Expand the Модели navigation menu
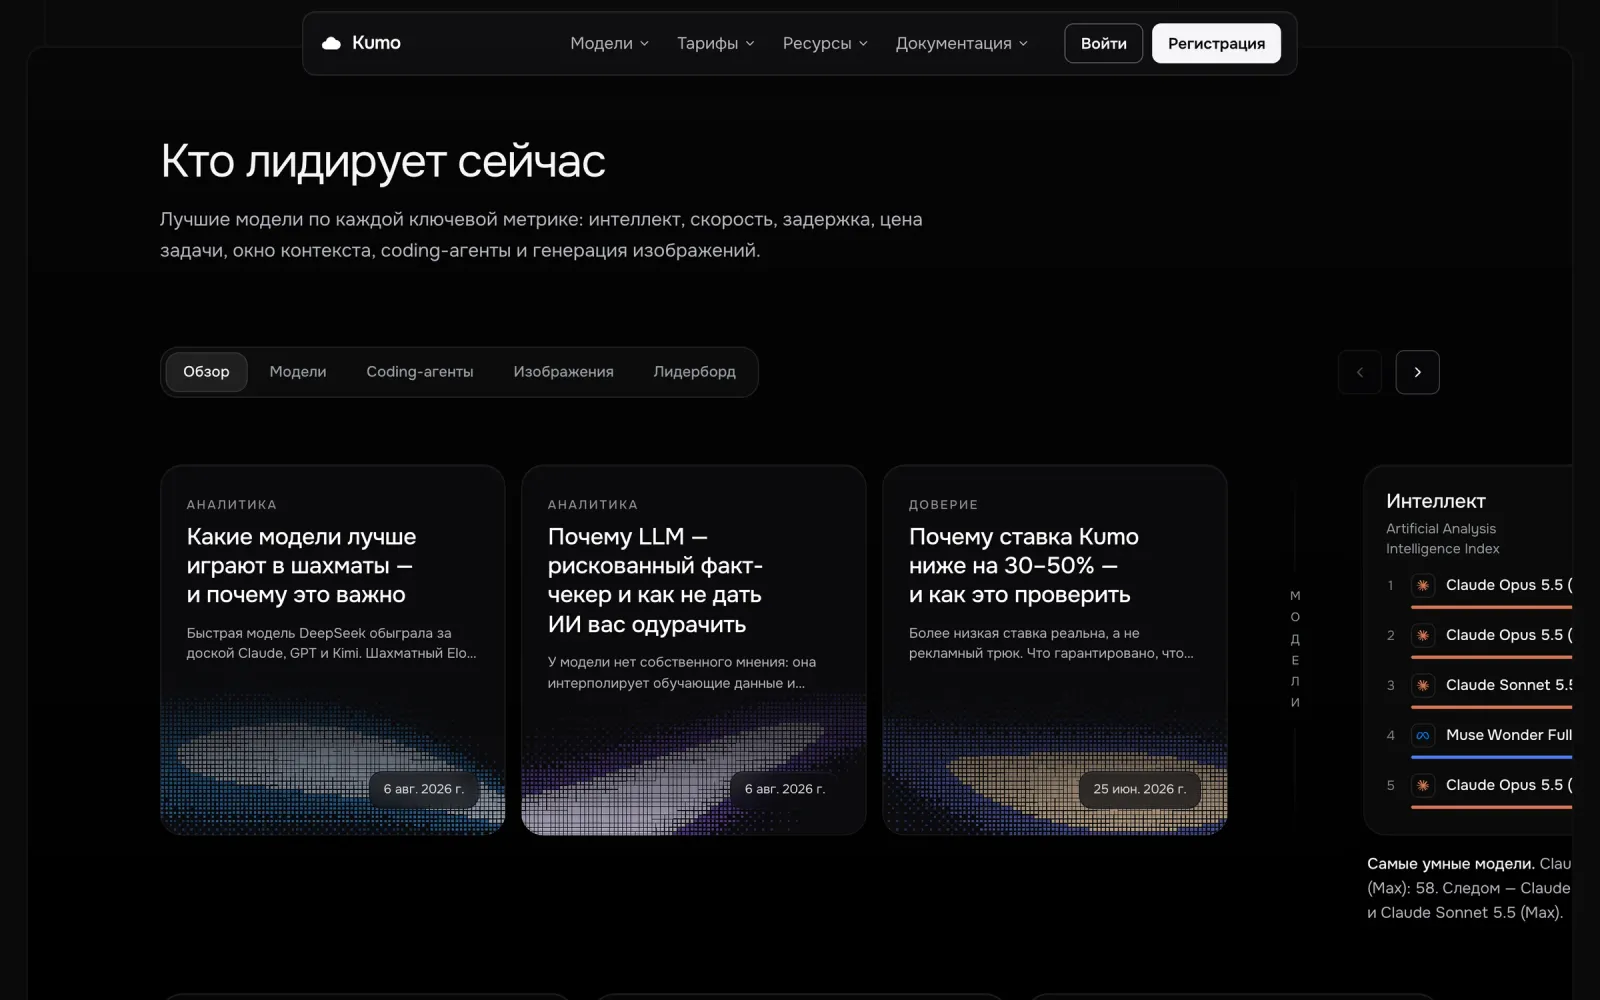 click(609, 43)
